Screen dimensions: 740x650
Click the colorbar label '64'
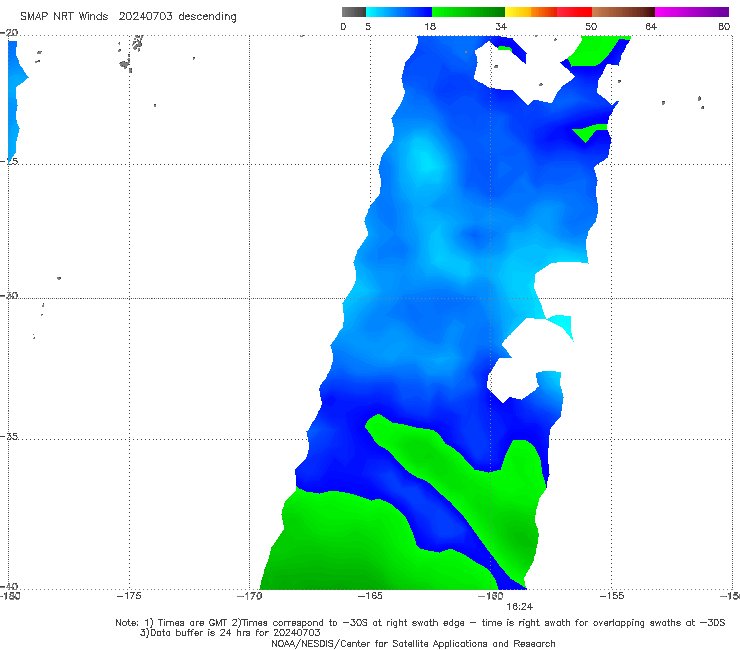coord(651,26)
